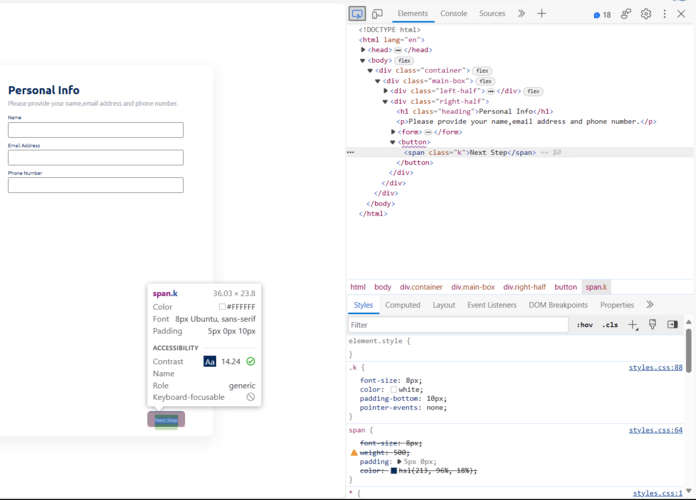Image resolution: width=696 pixels, height=500 pixels.
Task: Add a new DevTools tab with plus
Action: 542,14
